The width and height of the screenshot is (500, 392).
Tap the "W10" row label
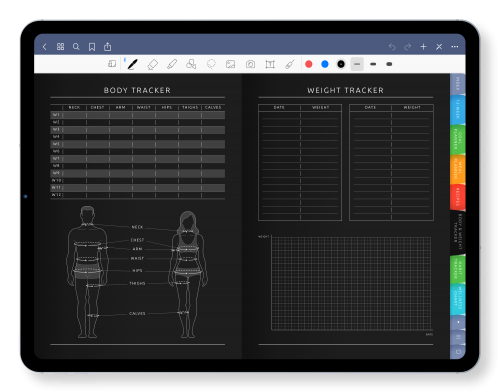tap(56, 180)
